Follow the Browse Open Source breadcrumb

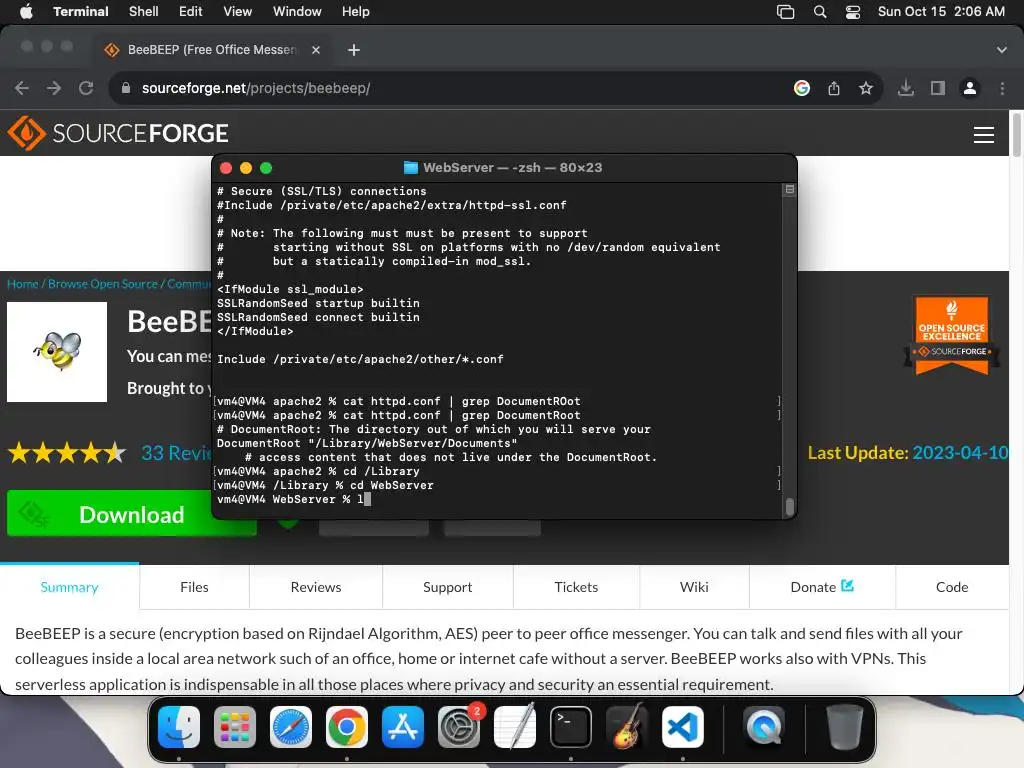103,284
